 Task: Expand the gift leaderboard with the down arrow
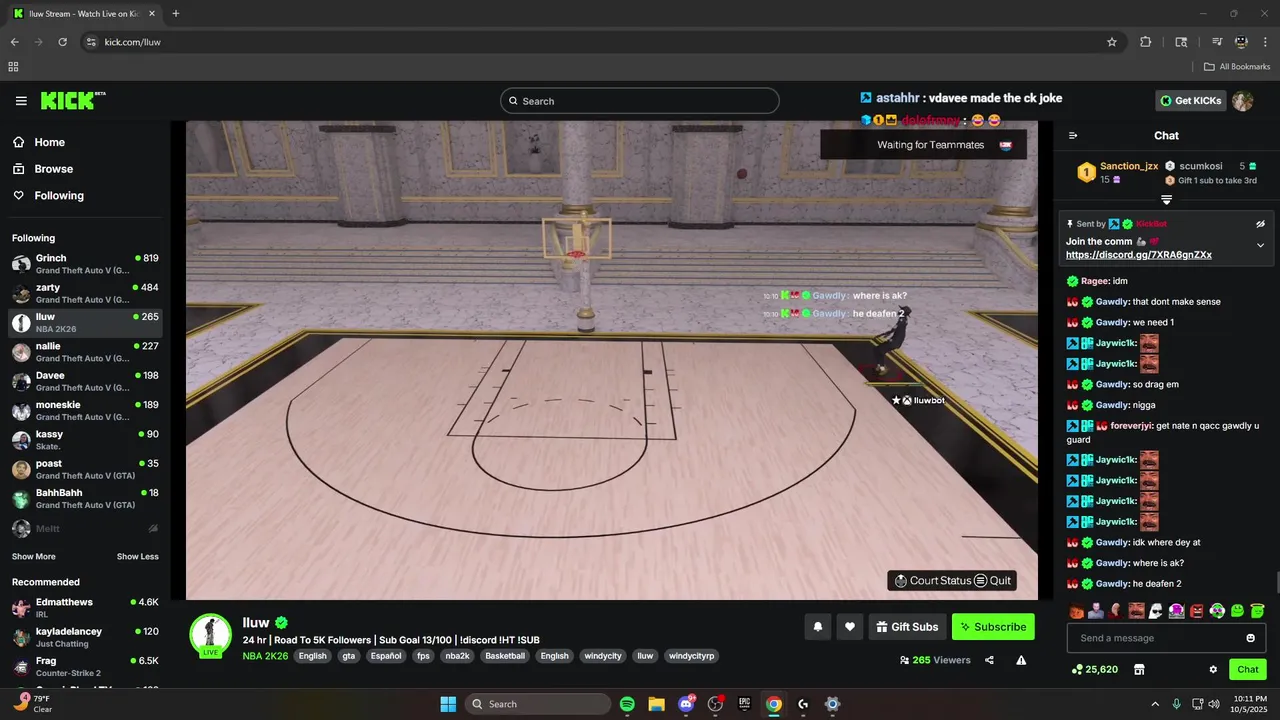pyautogui.click(x=1166, y=200)
